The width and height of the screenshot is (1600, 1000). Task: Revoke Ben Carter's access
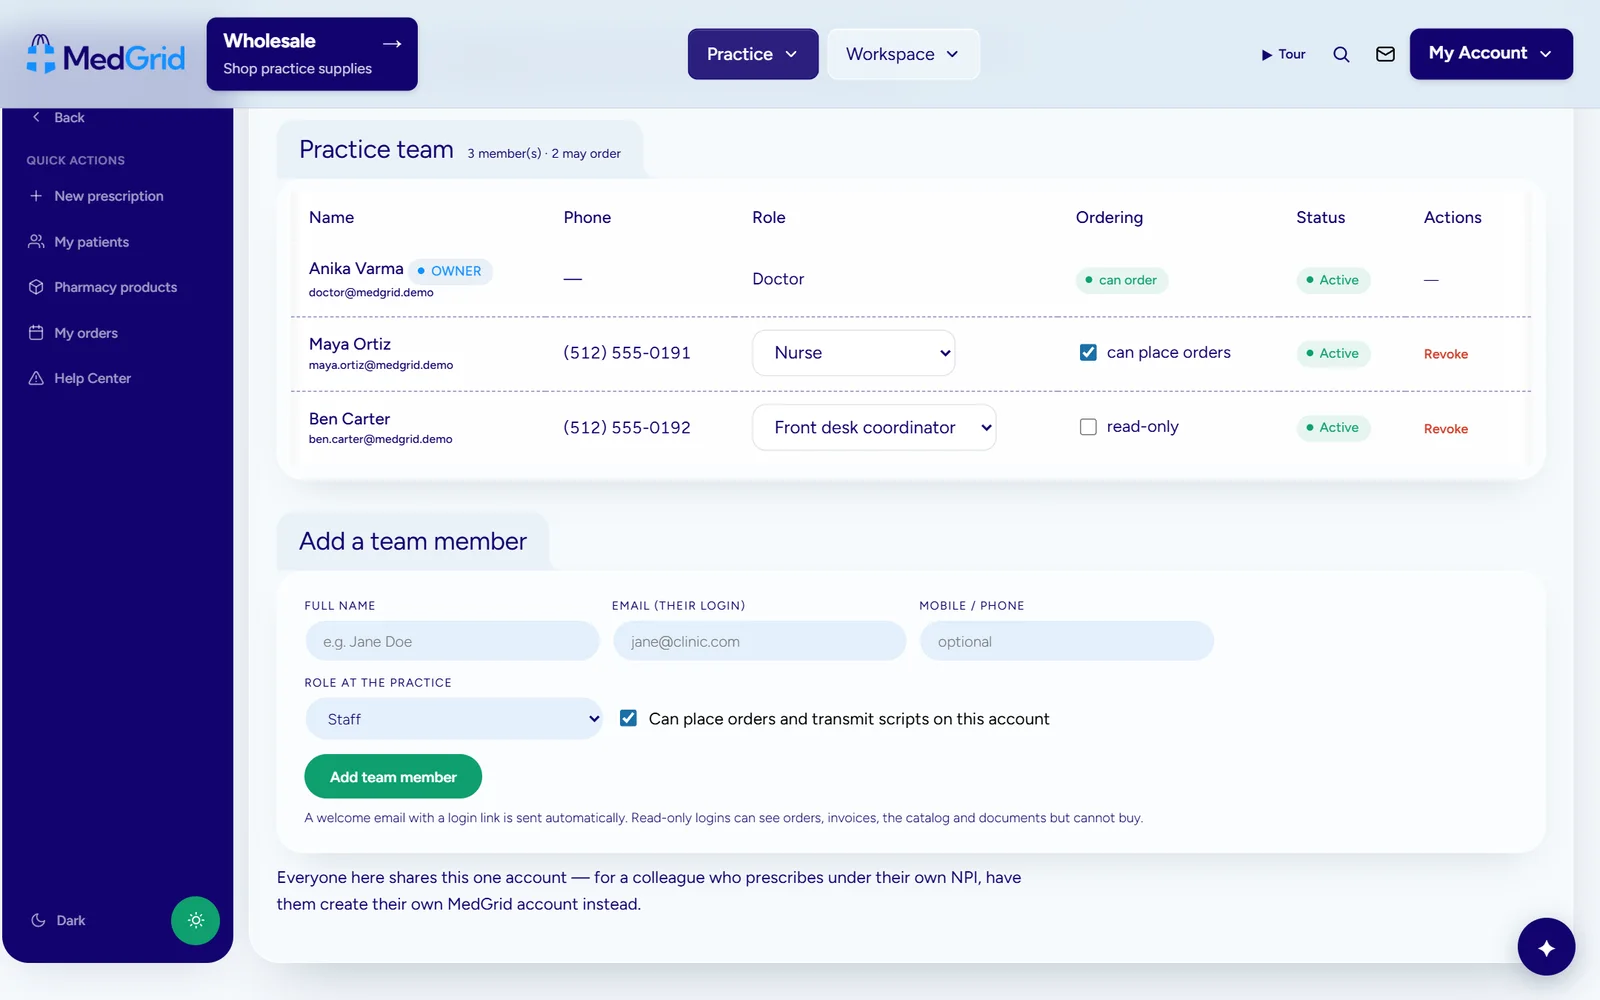(1446, 429)
